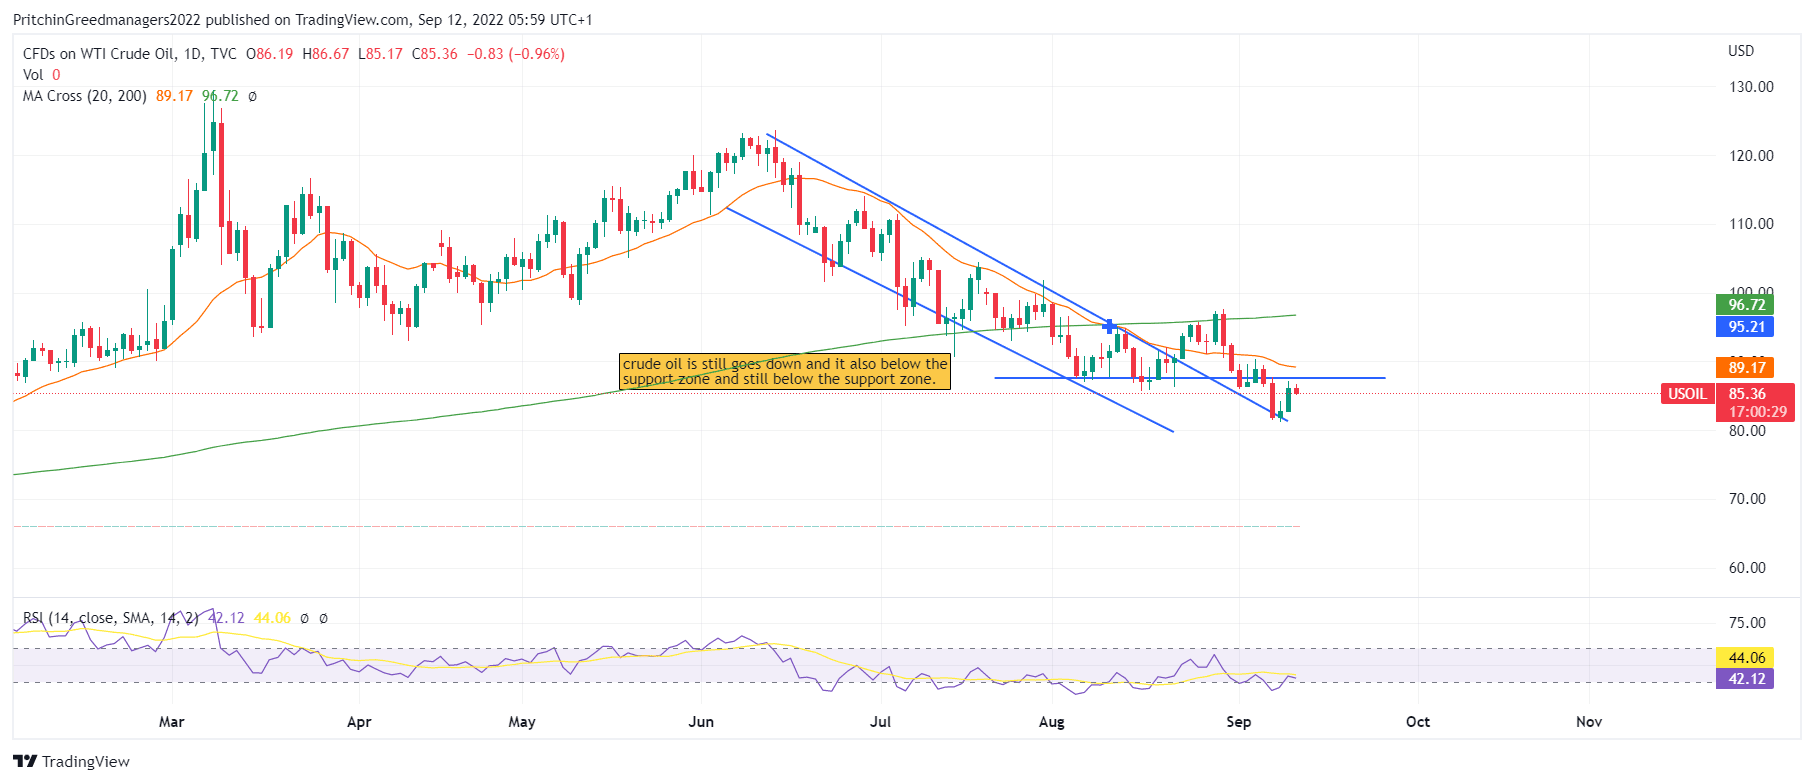Click the blue cross marker on the trendline

(x=1109, y=326)
